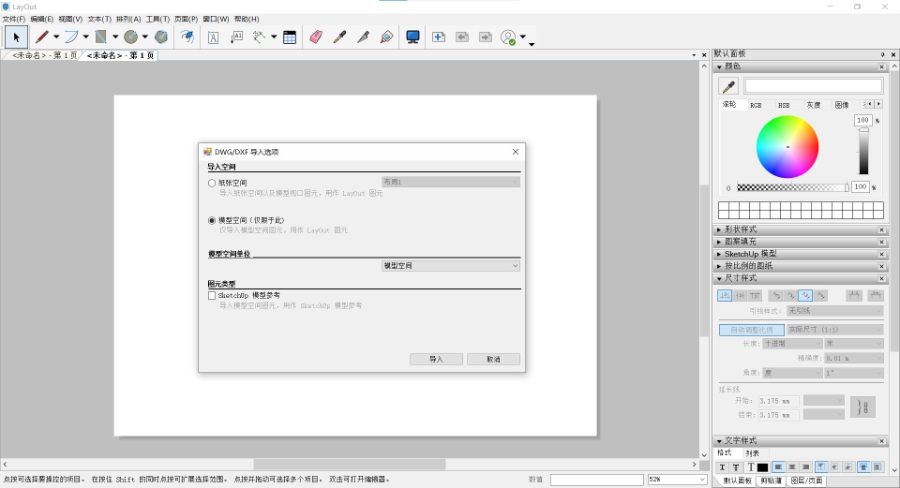The width and height of the screenshot is (900, 488).
Task: Click the user account icon in toolbar
Action: tap(509, 37)
